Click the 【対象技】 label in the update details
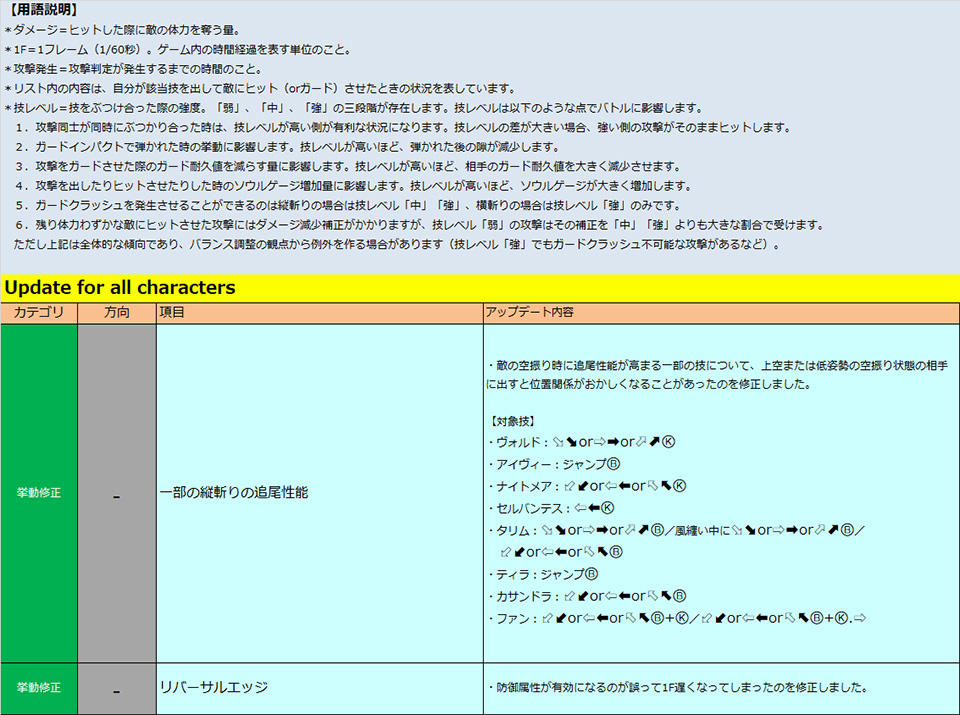 (514, 421)
